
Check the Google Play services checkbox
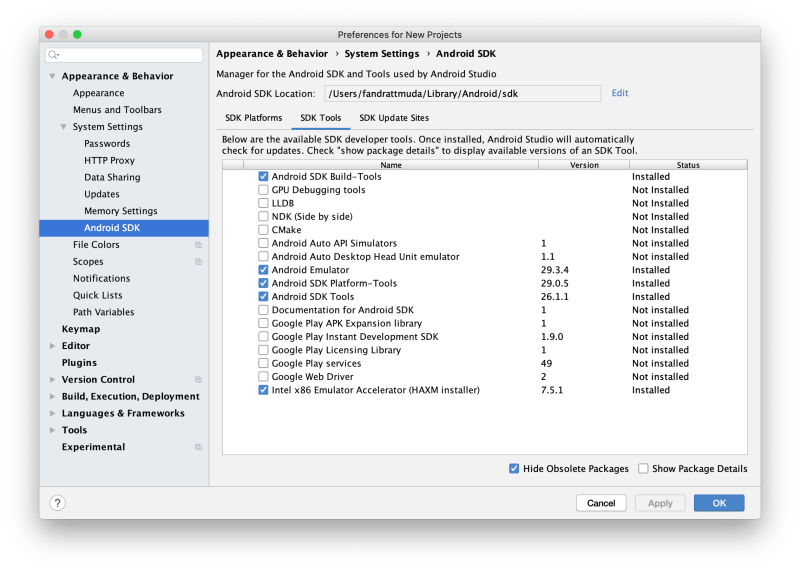(x=263, y=363)
